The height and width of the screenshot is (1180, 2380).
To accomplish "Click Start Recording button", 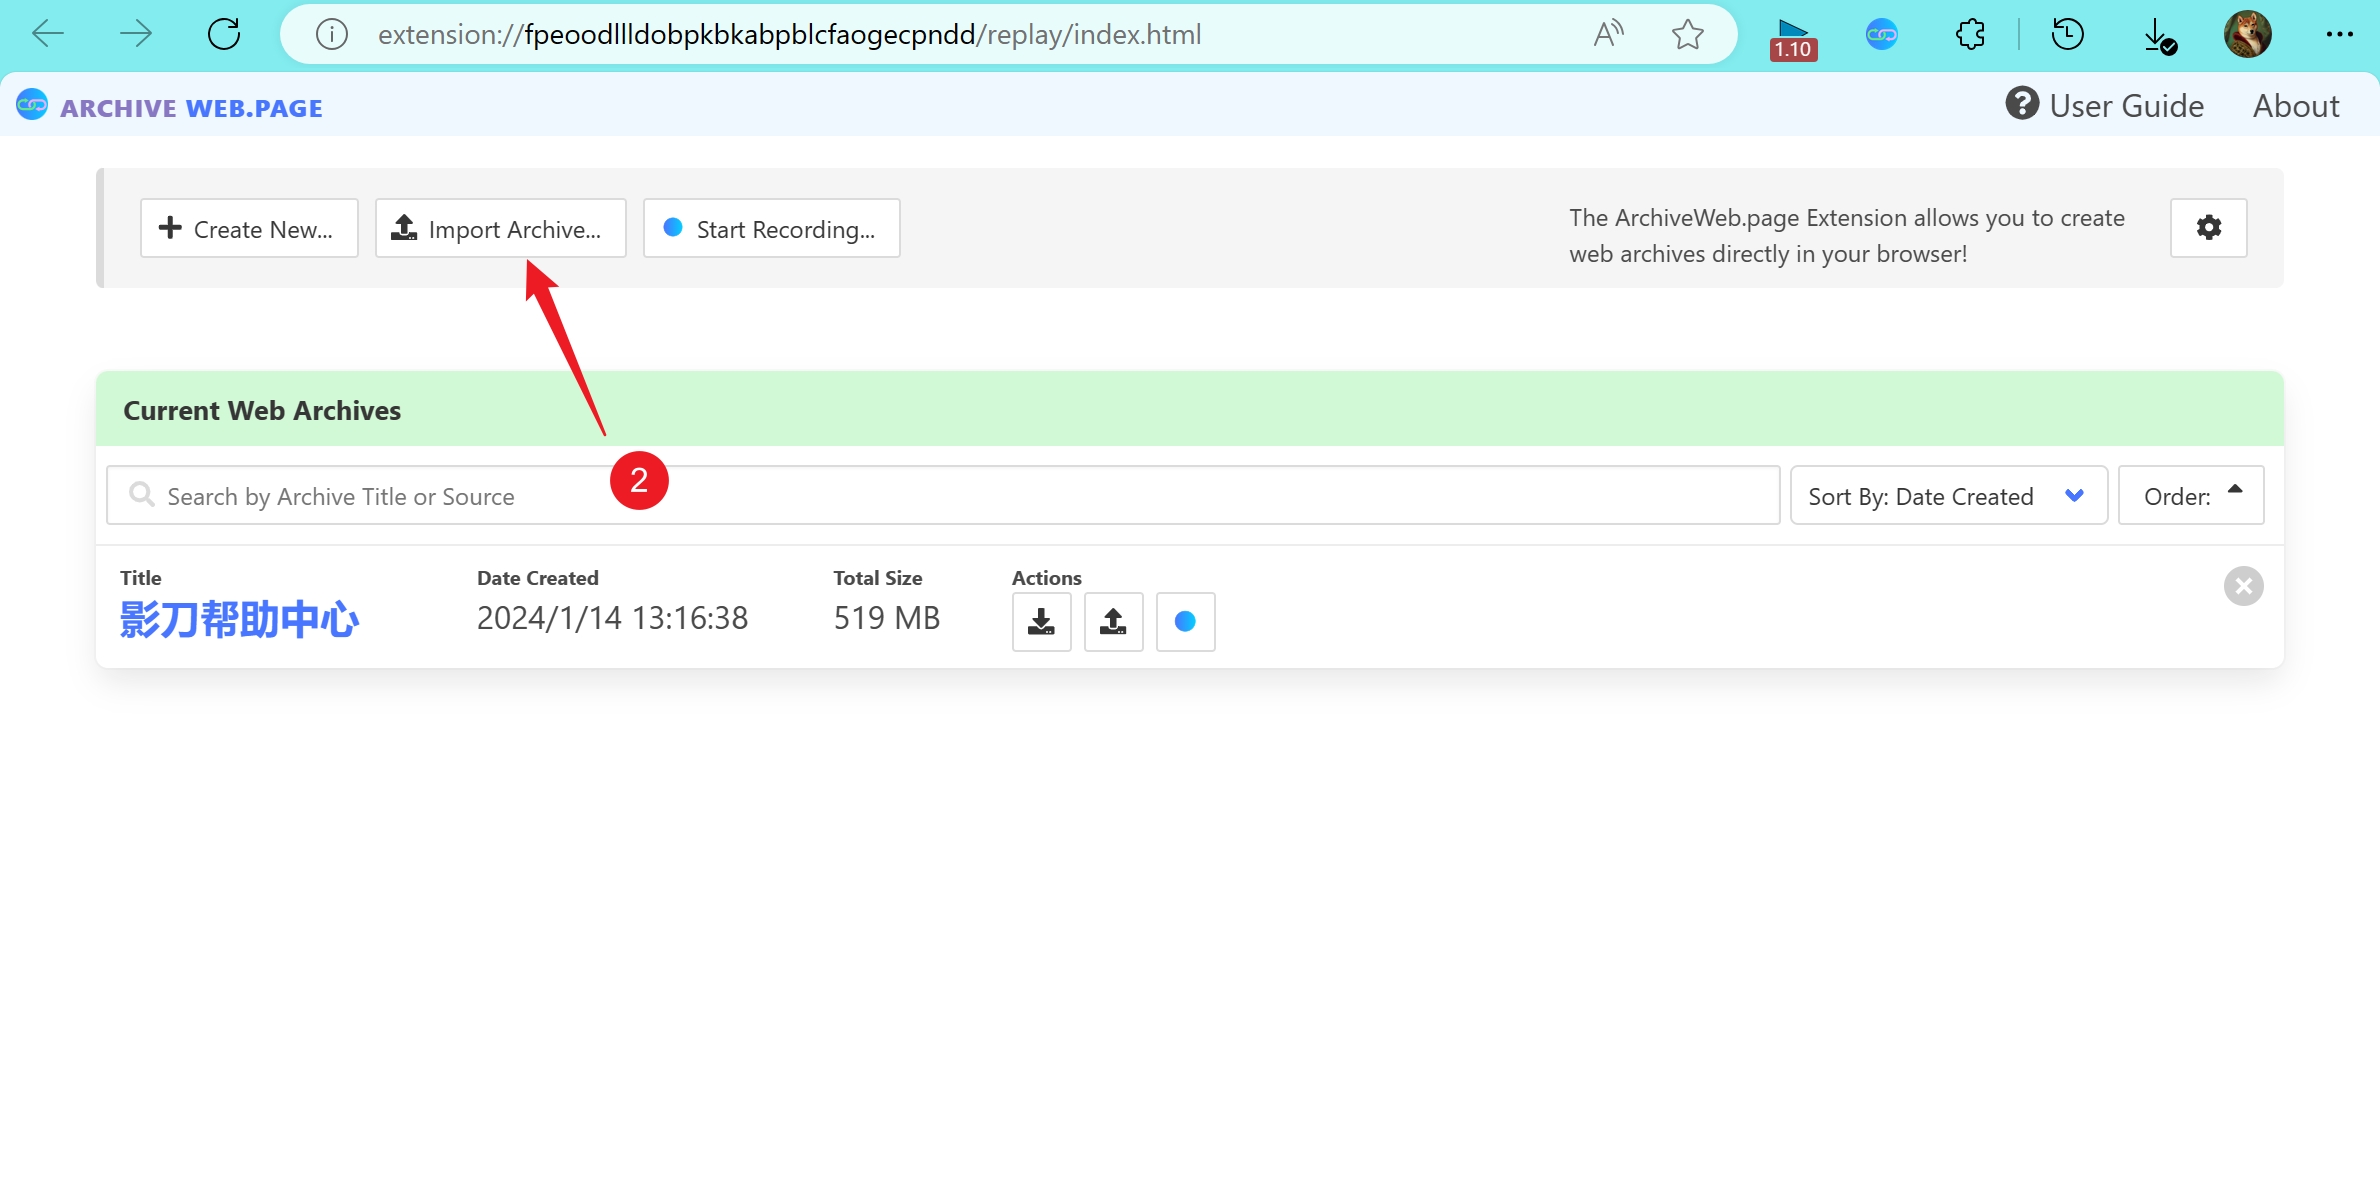I will click(x=771, y=229).
